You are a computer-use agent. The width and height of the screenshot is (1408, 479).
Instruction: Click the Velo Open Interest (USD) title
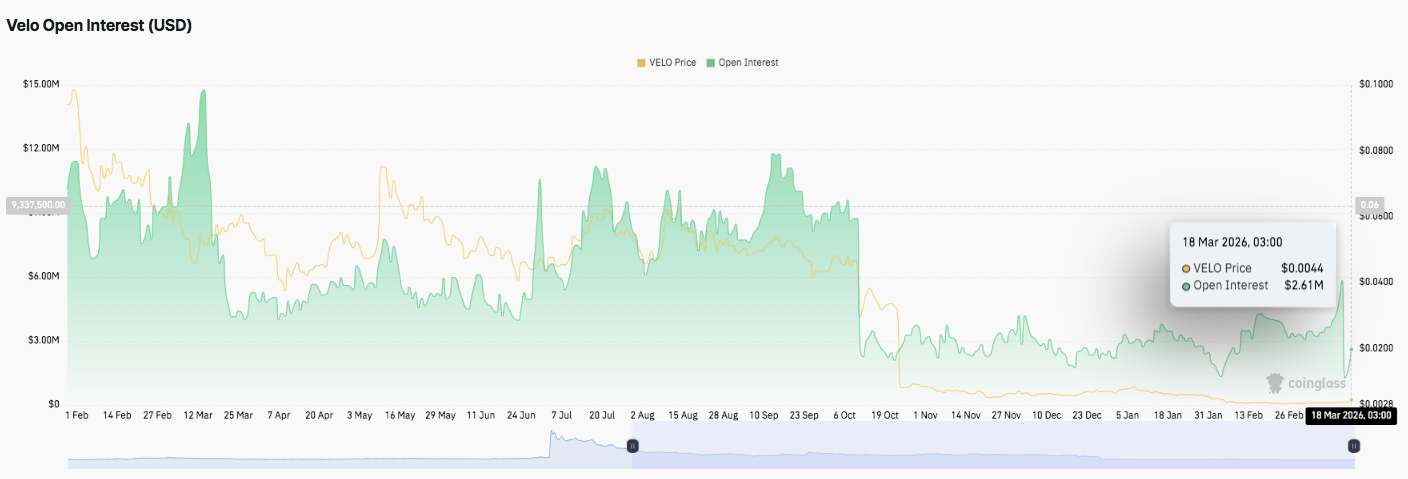tap(99, 26)
